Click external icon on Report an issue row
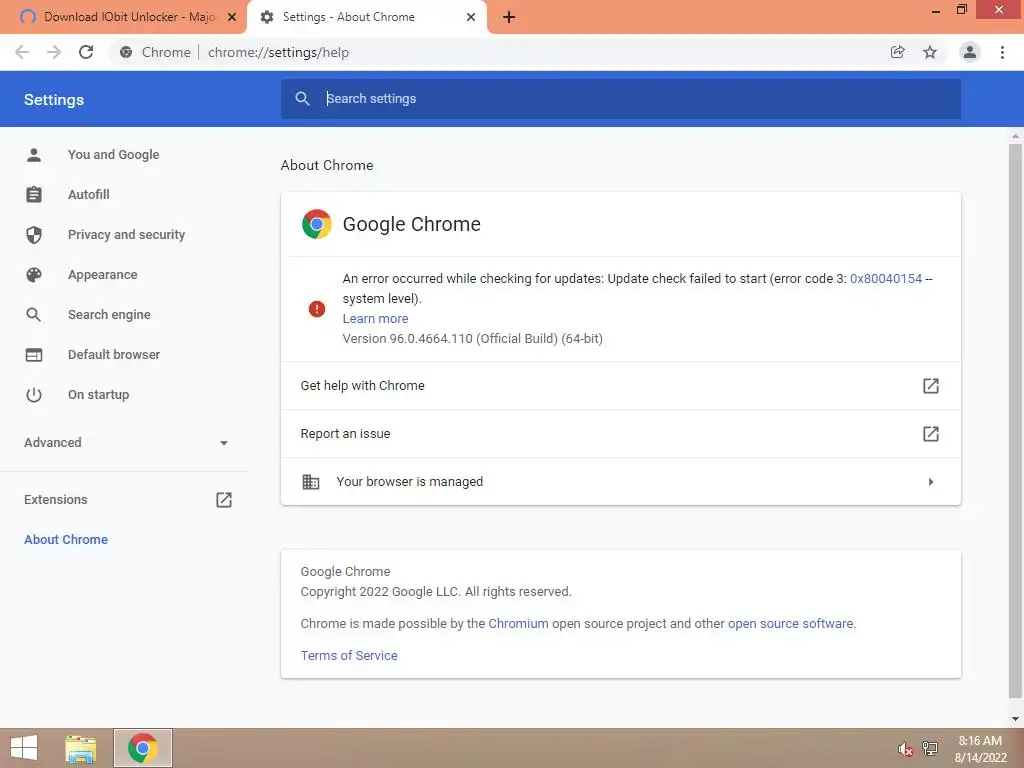This screenshot has height=768, width=1024. tap(931, 434)
